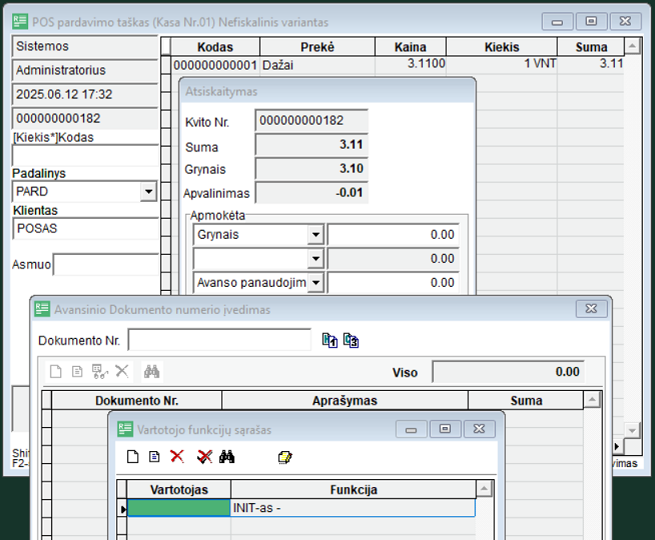Open the Padalinys PARD dropdown
This screenshot has width=655, height=540.
click(148, 192)
